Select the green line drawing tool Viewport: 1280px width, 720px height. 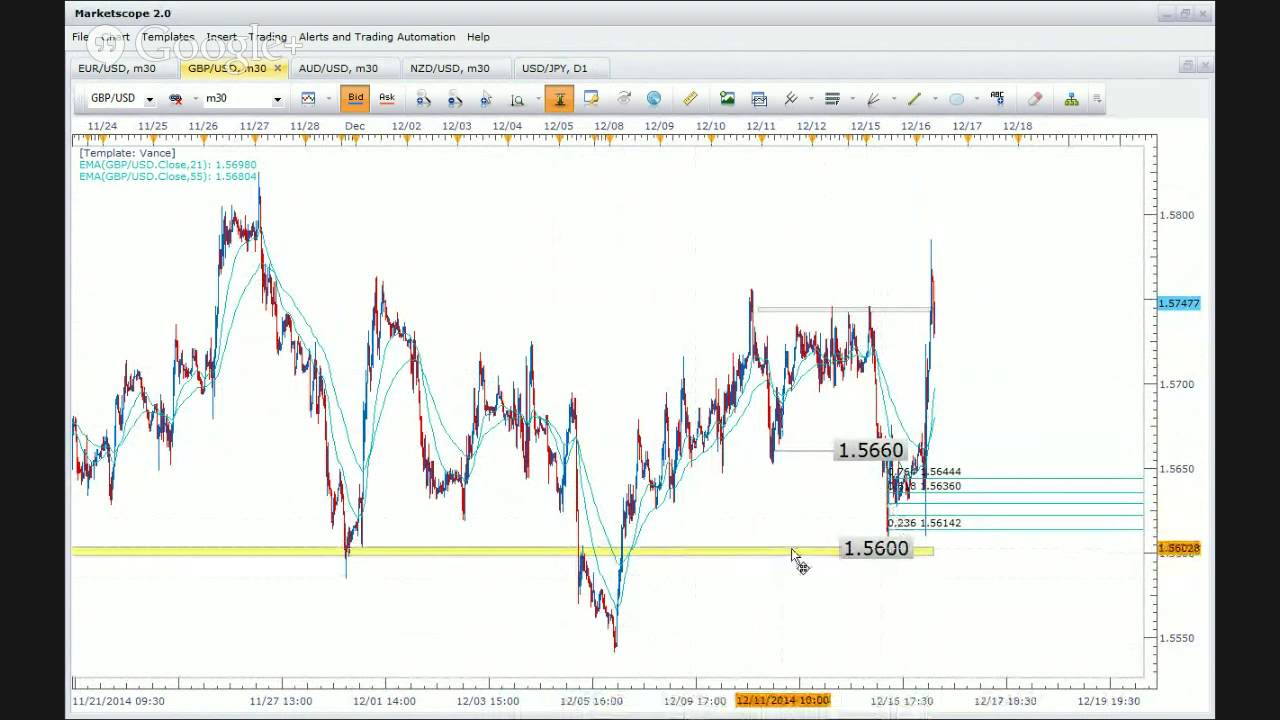[914, 98]
